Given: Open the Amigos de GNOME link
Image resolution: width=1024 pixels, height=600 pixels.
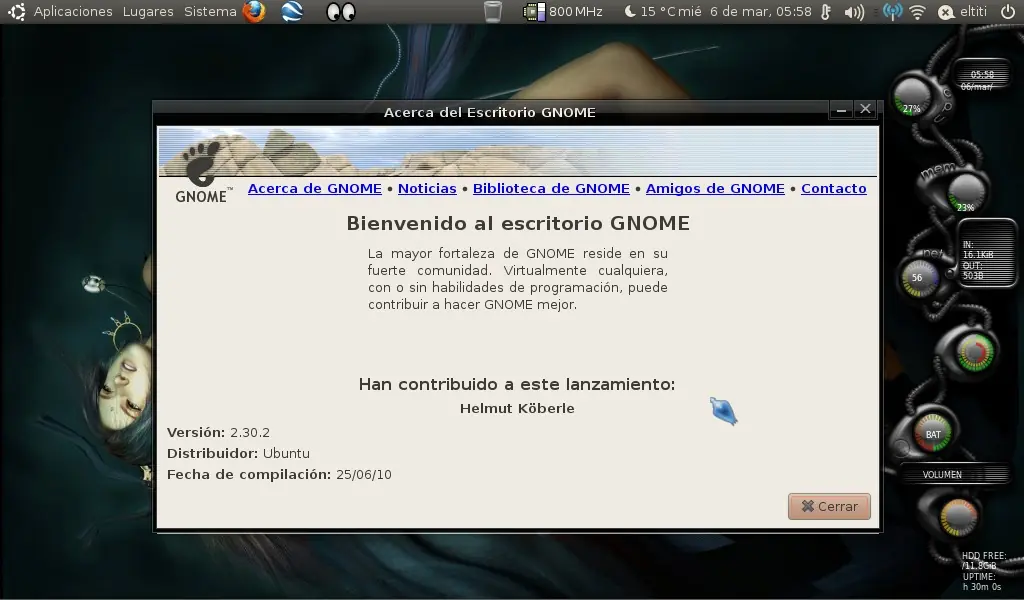Looking at the screenshot, I should click(715, 189).
